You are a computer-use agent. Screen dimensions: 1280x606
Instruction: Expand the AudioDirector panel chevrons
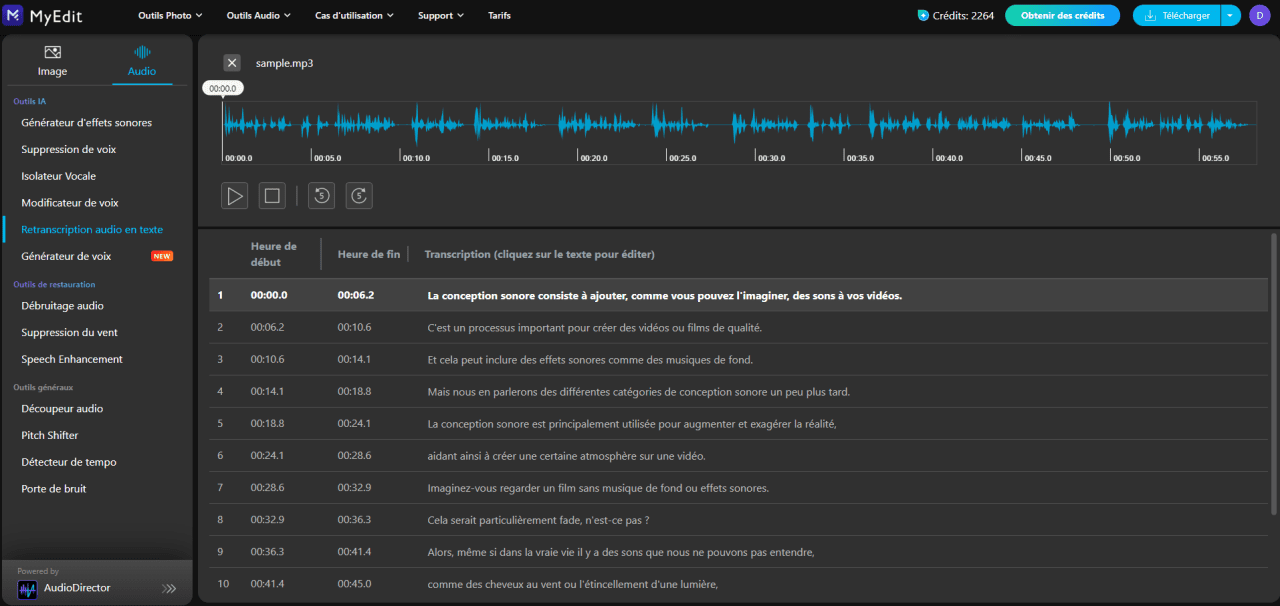point(169,589)
